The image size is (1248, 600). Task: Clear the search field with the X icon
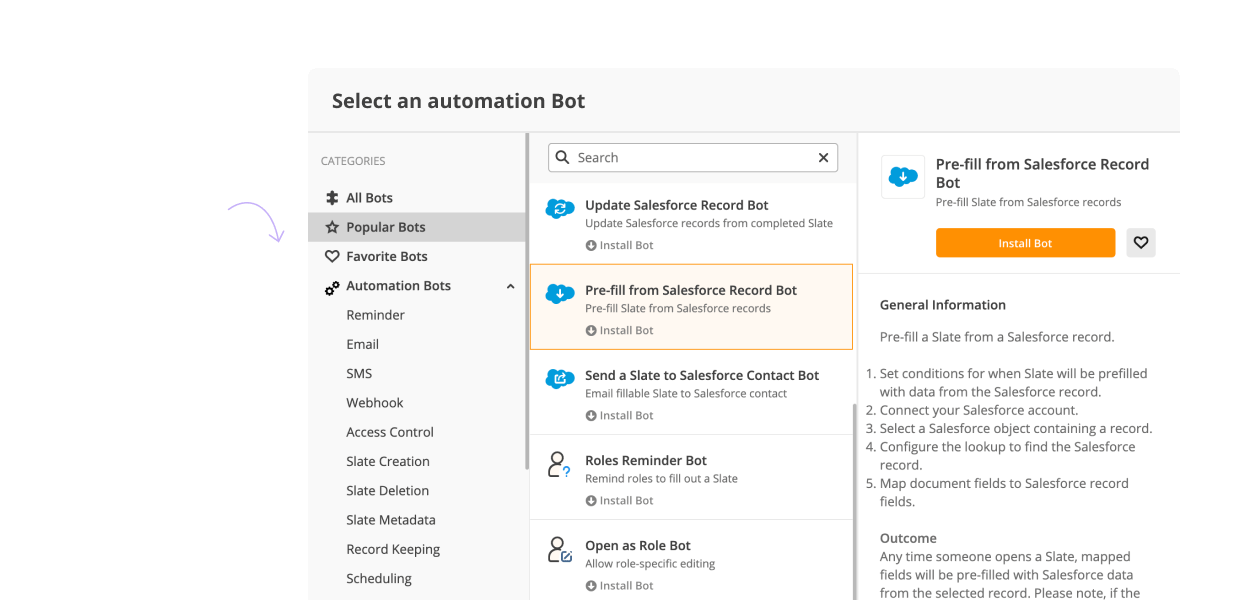coord(823,158)
